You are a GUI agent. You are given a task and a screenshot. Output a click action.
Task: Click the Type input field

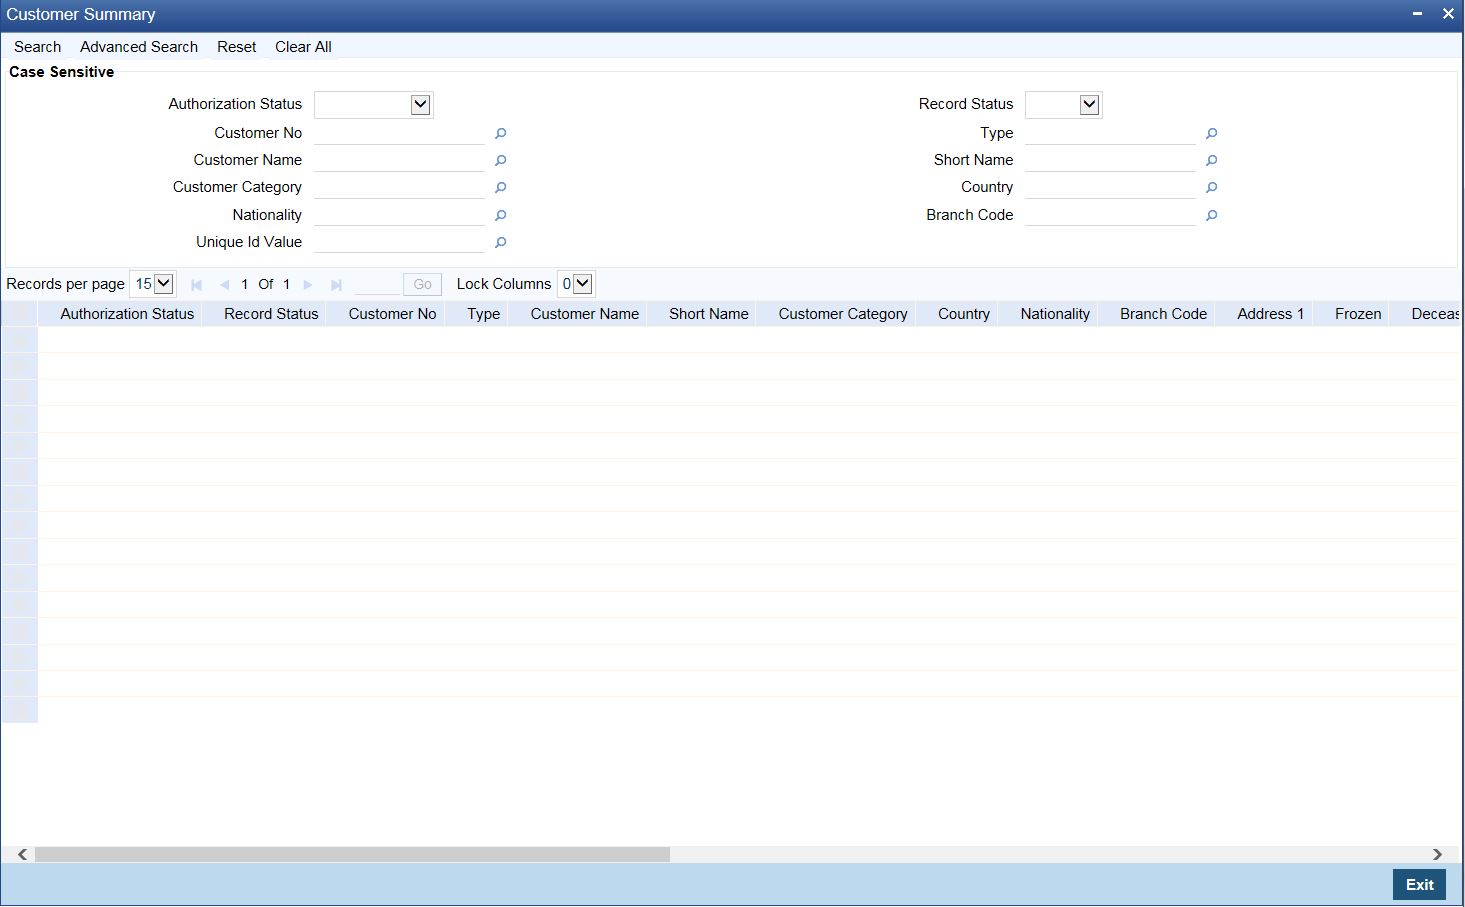tap(1110, 133)
